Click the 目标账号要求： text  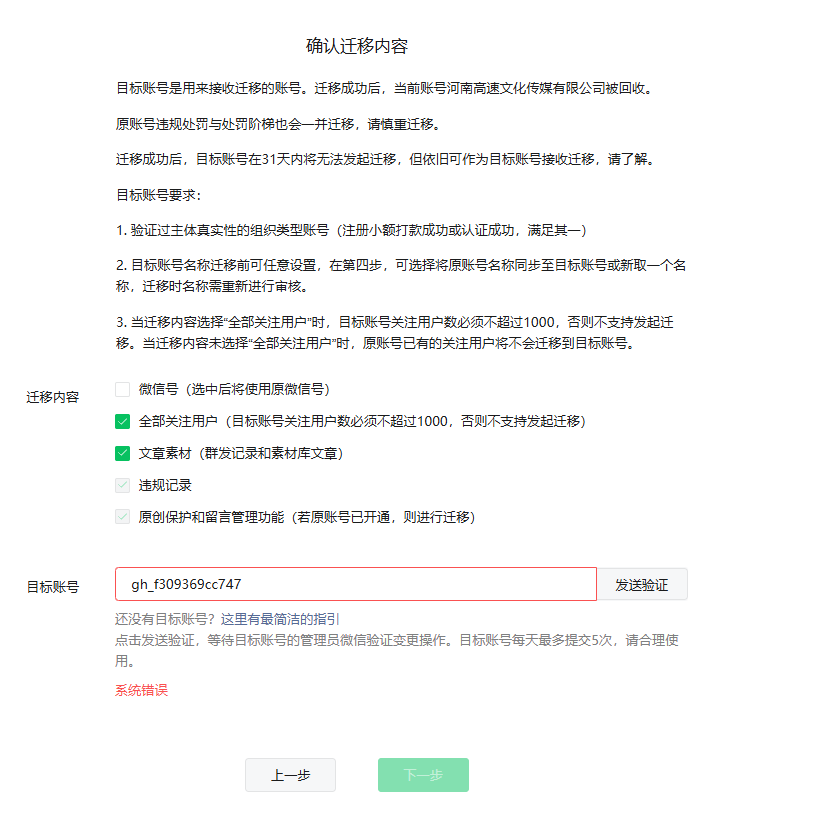[158, 195]
